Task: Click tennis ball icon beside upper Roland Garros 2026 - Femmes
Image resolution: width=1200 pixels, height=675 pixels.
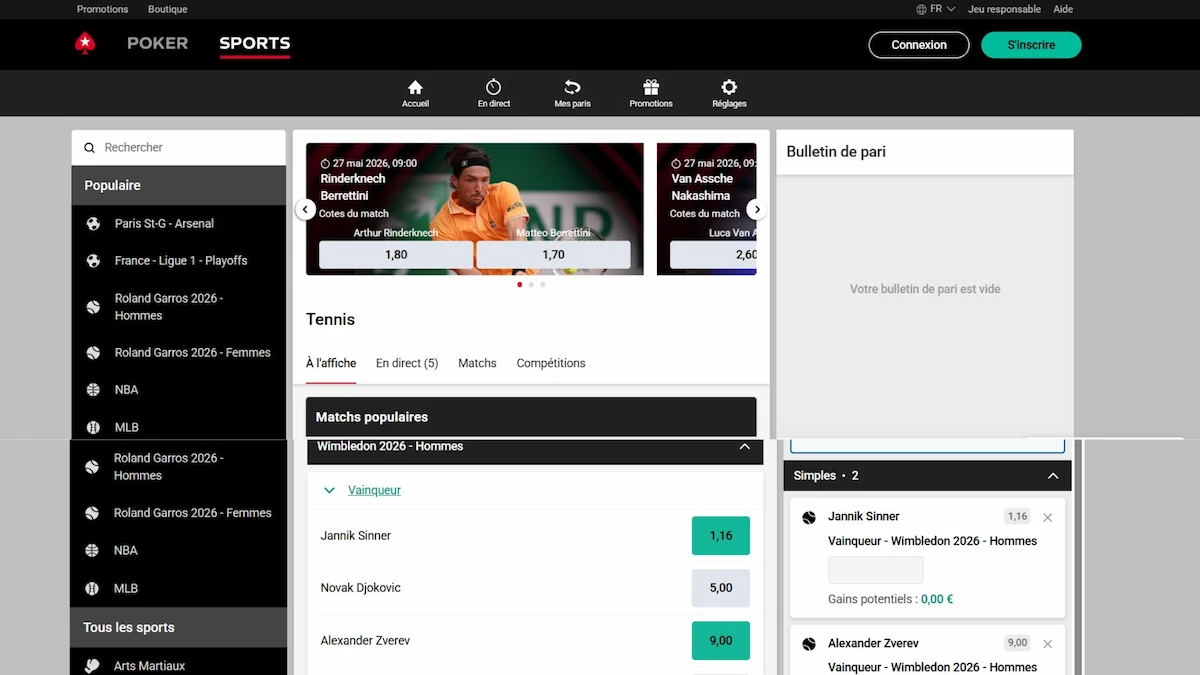Action: click(93, 353)
